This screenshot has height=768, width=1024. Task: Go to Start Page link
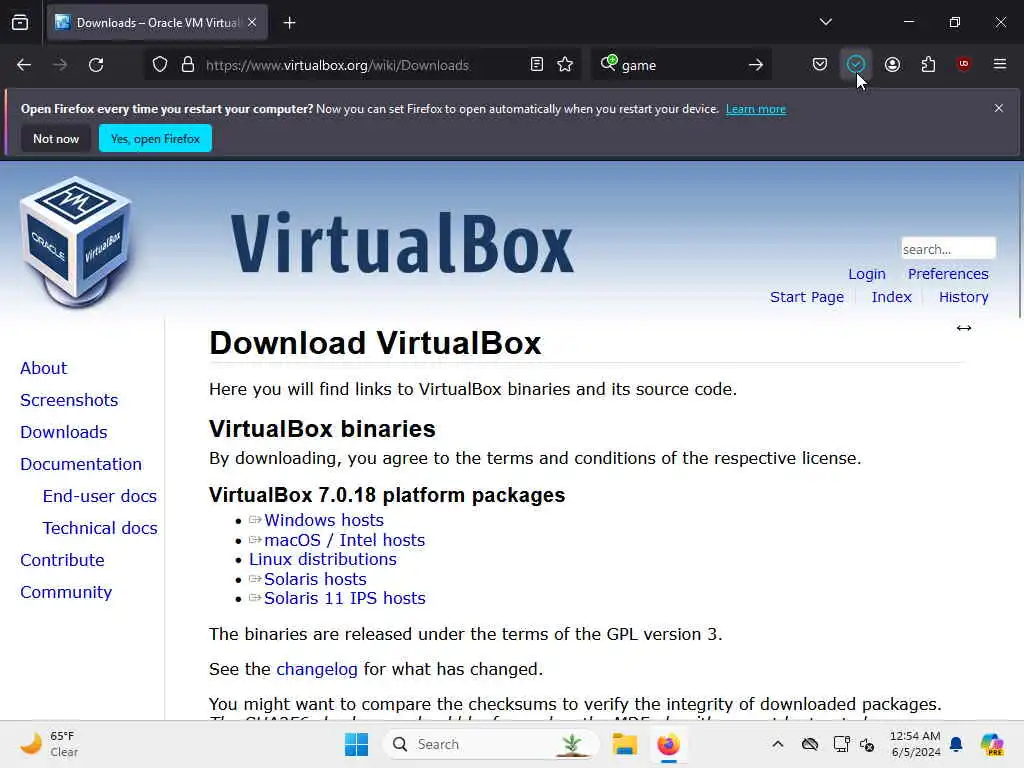807,297
